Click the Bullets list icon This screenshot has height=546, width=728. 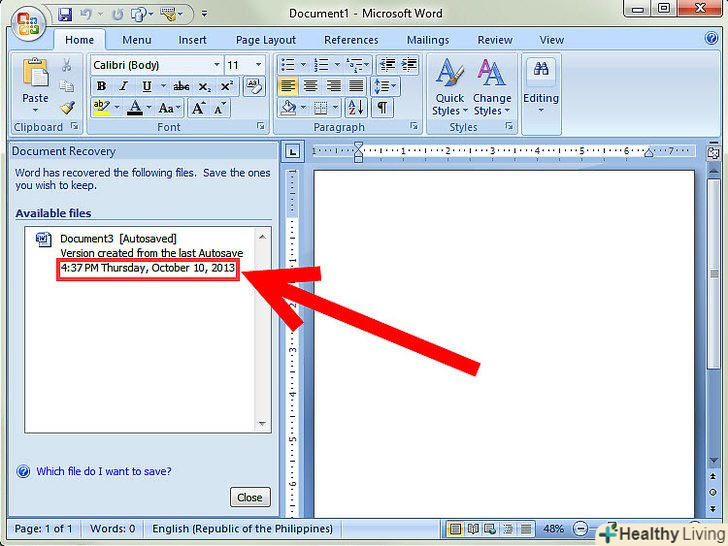click(x=288, y=65)
